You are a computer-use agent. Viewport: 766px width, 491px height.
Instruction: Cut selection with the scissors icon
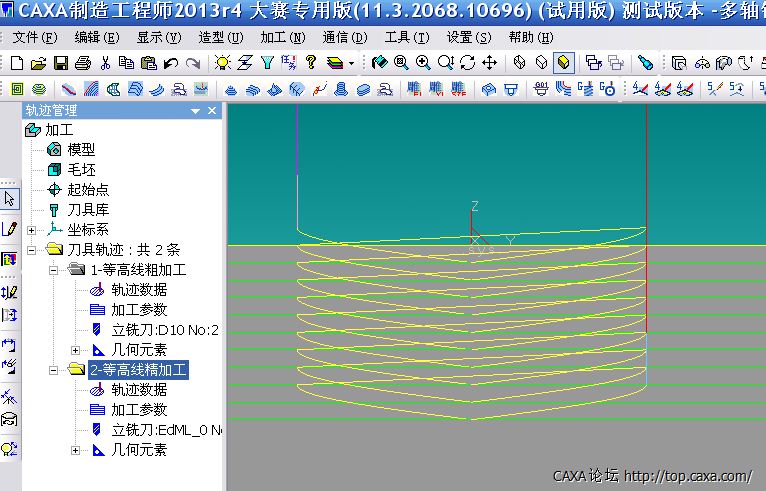click(x=105, y=63)
